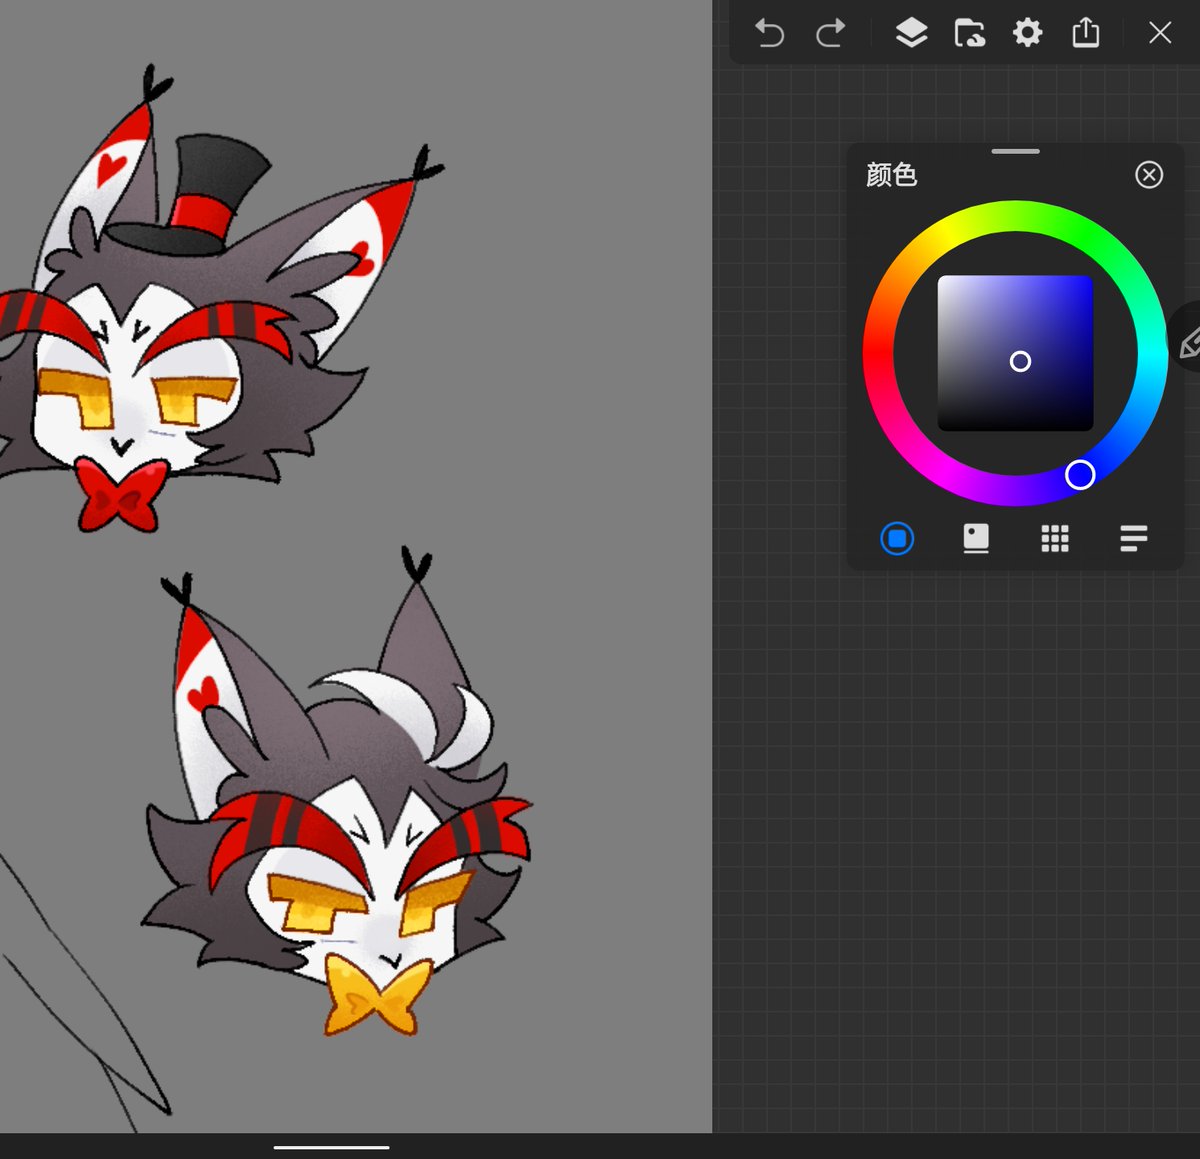Click the color panel drag handle

pos(1016,151)
